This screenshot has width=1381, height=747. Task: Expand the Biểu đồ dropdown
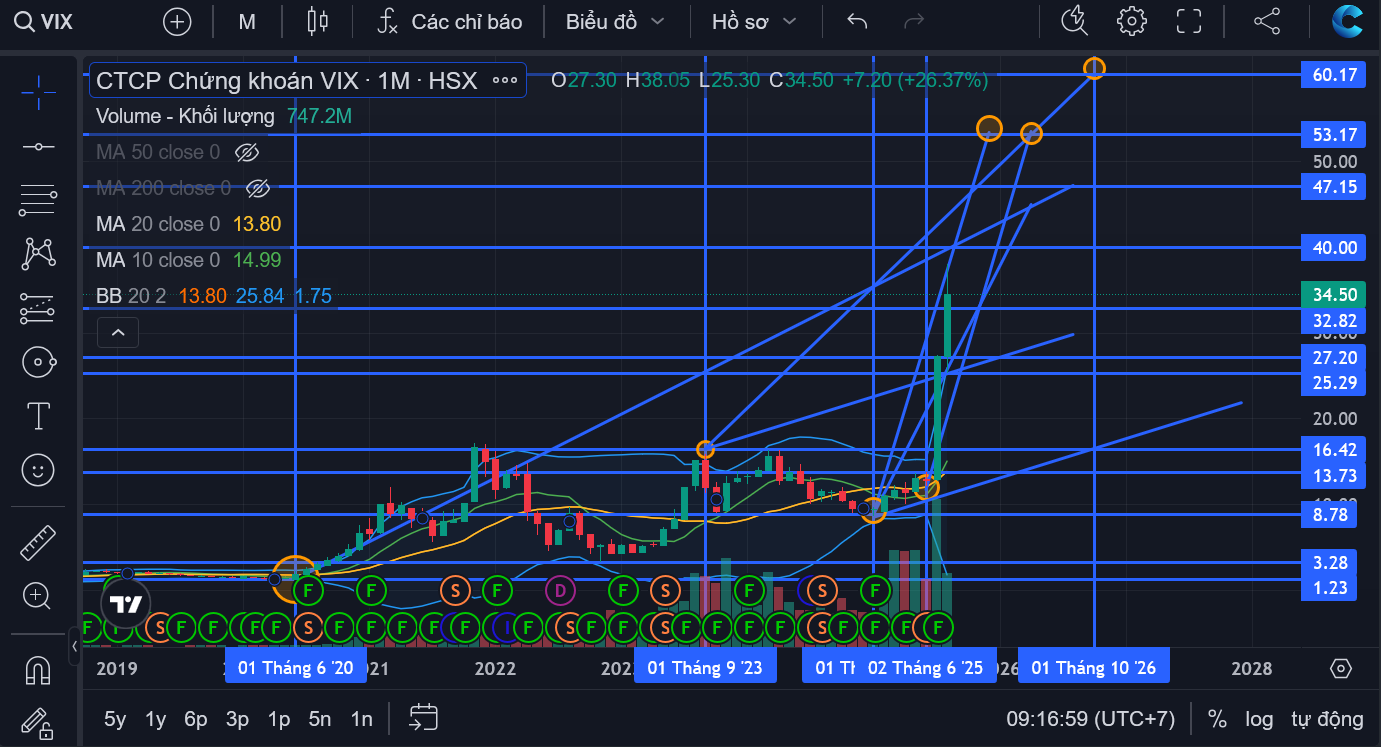(x=615, y=21)
